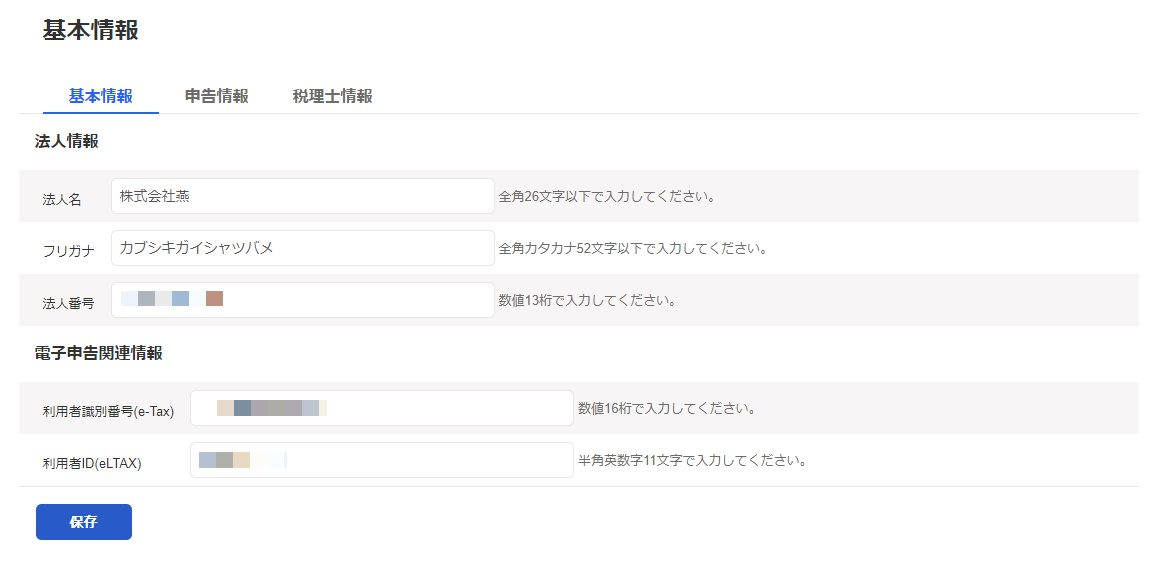Select the 基本情報 tab
The image size is (1166, 568).
click(100, 96)
